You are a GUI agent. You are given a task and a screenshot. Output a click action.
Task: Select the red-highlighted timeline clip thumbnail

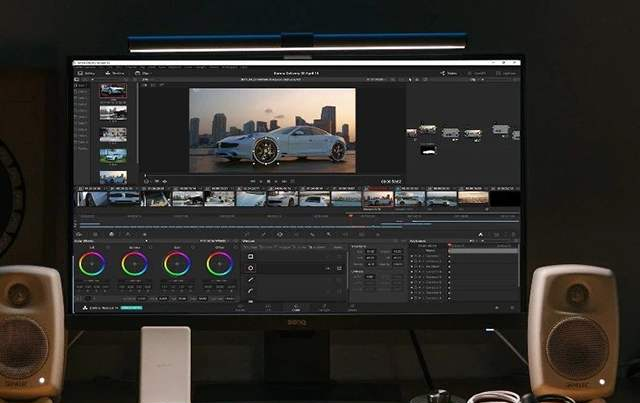coord(378,199)
